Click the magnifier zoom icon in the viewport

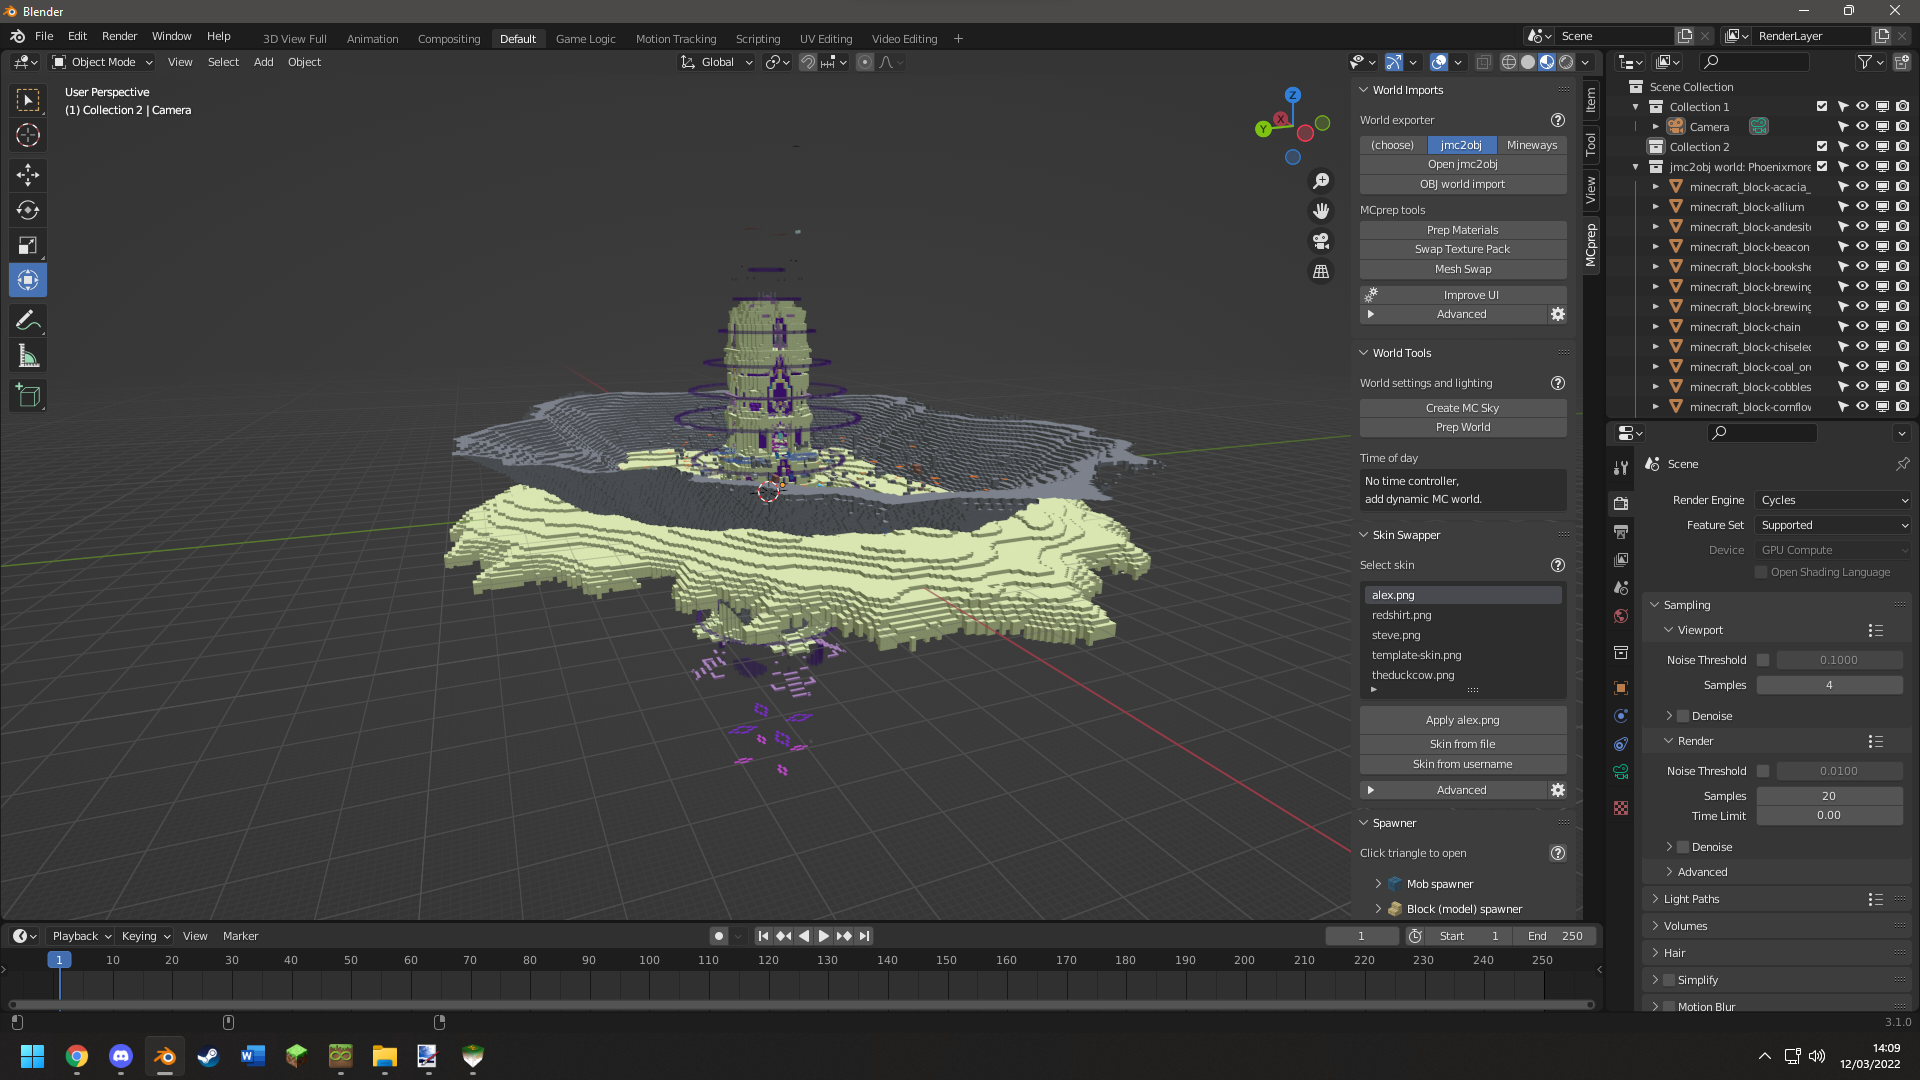coord(1320,180)
